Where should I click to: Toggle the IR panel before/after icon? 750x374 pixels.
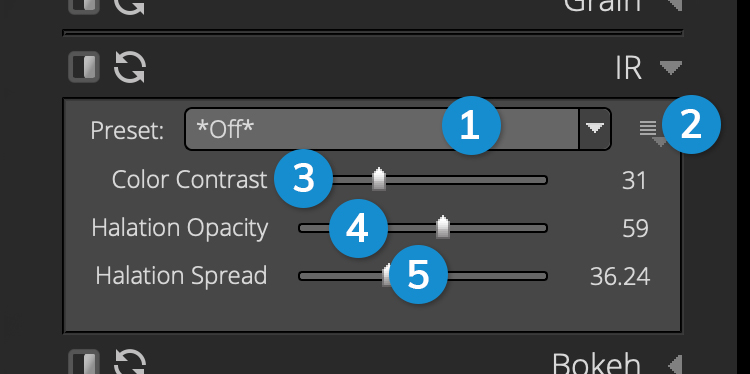[84, 67]
